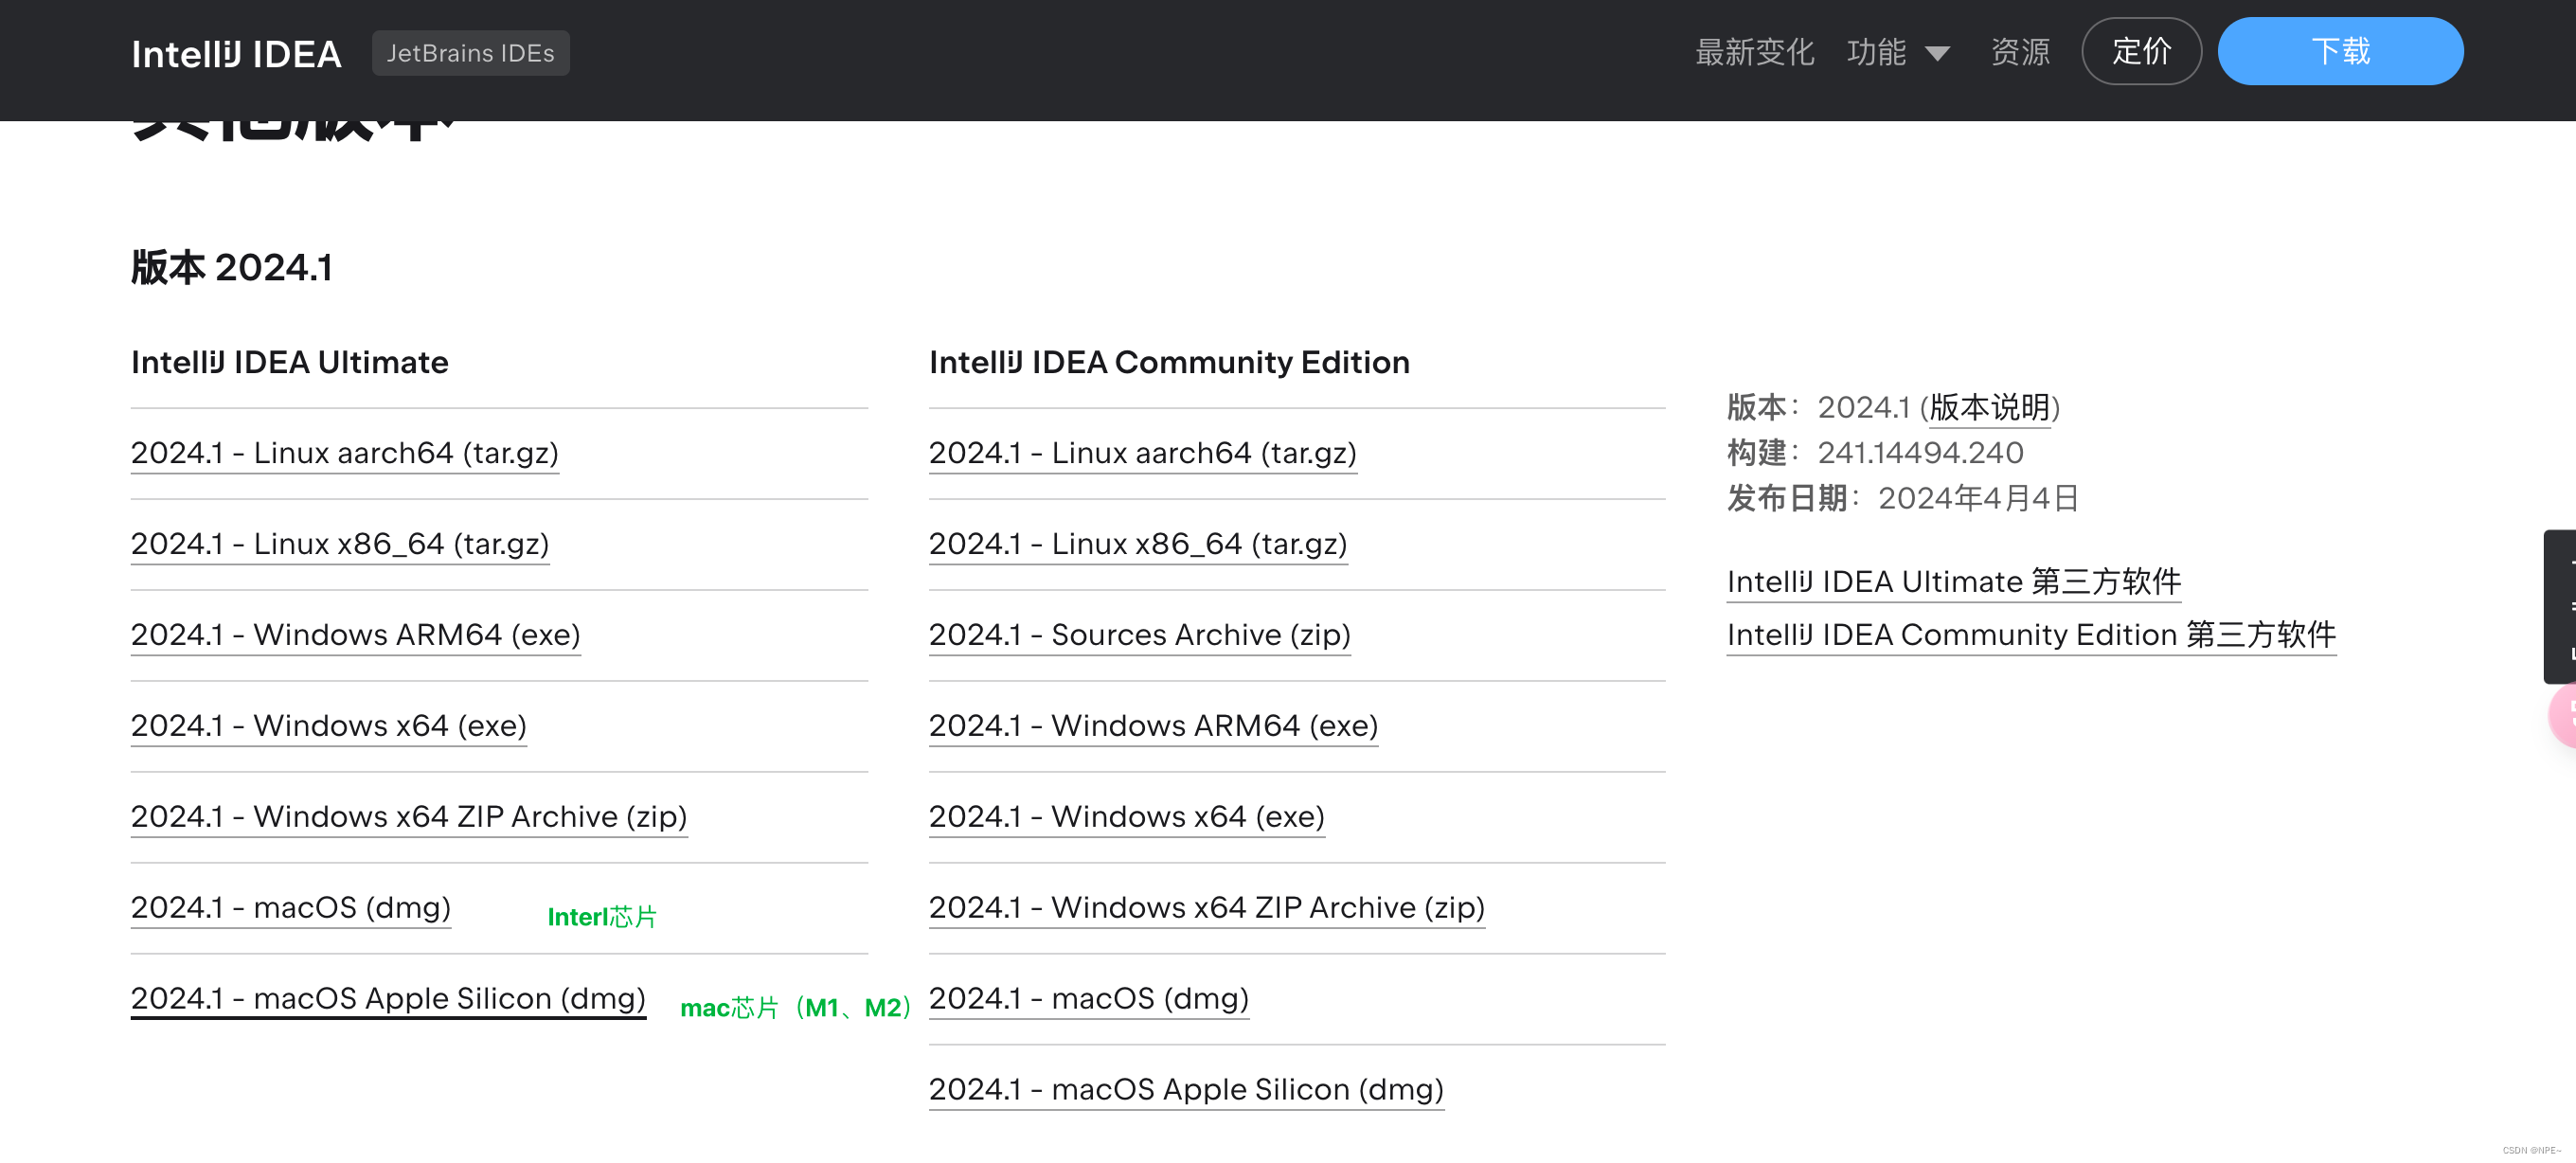2576x1163 pixels.
Task: Click the IntelliJ IDEA logo in header
Action: (236, 54)
